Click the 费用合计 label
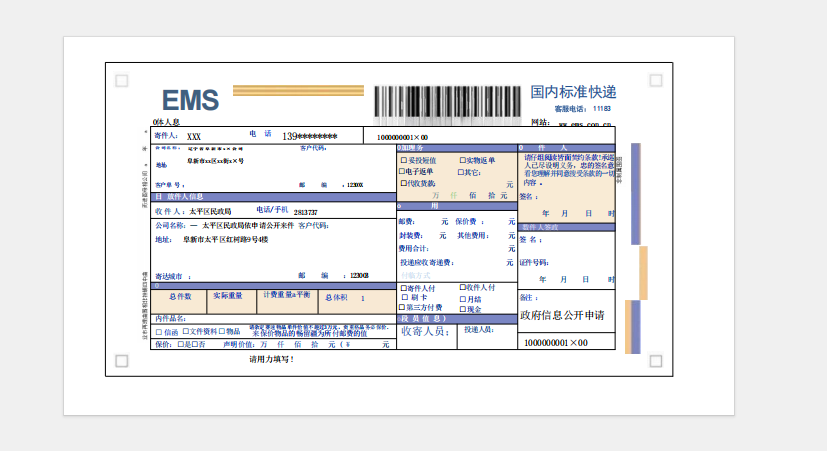 tap(413, 248)
